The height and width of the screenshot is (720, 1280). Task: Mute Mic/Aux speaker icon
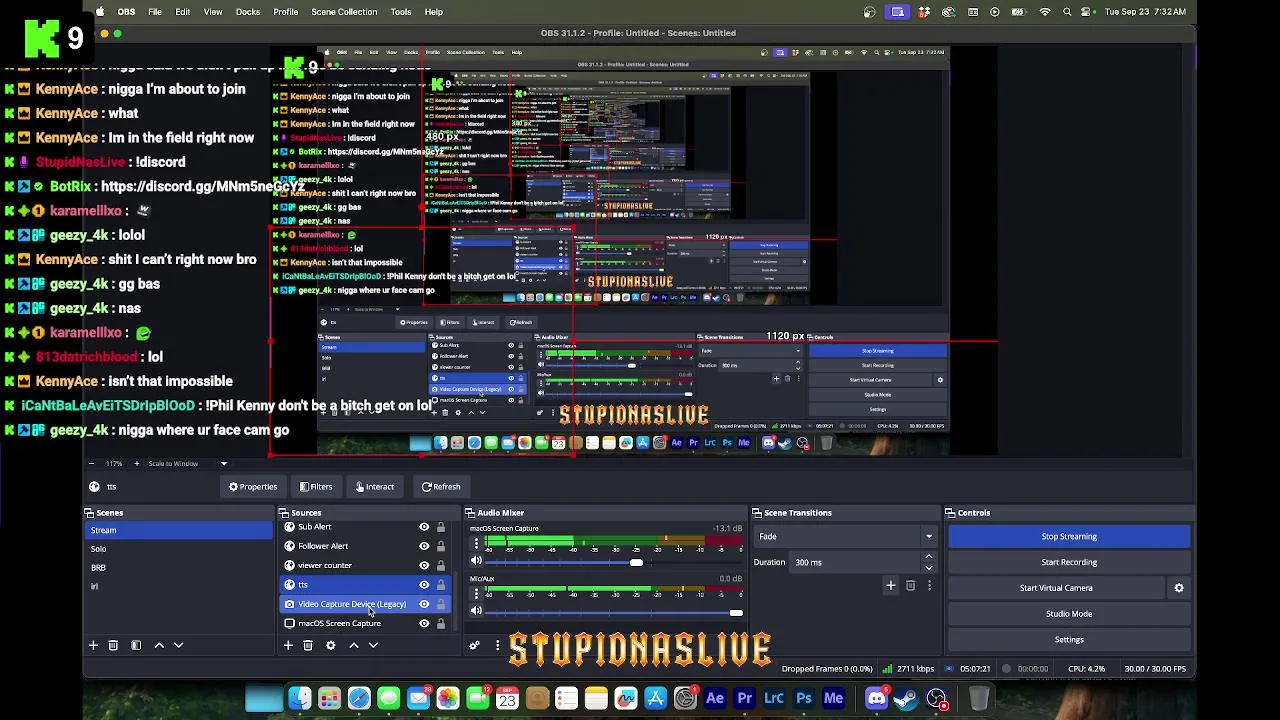click(476, 611)
